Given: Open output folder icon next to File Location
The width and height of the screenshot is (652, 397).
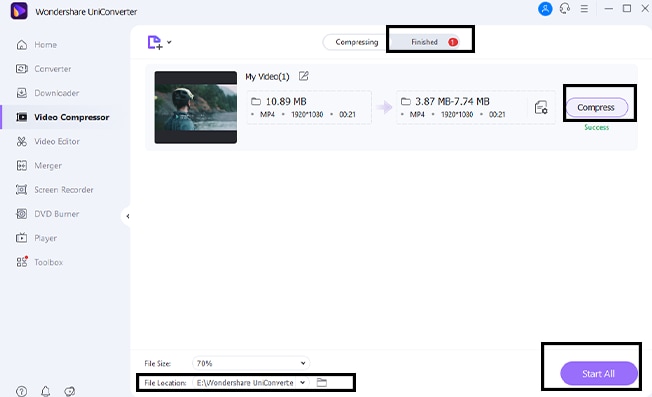Looking at the screenshot, I should 321,382.
